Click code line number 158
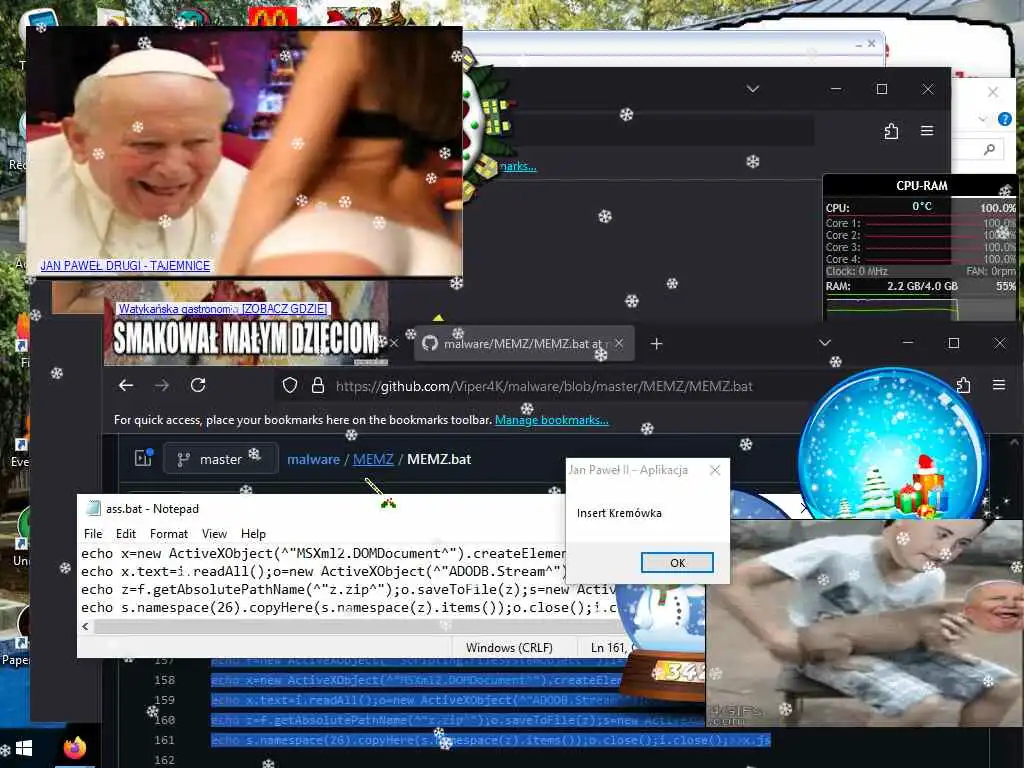This screenshot has height=768, width=1024. [x=165, y=680]
